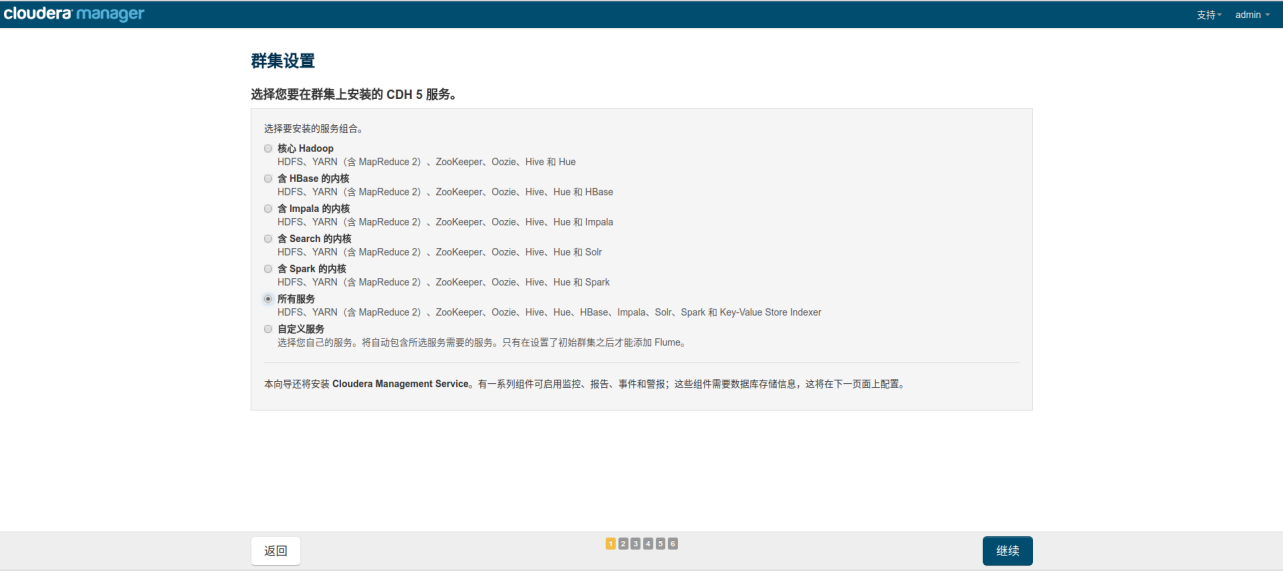Go to wizard step 4 indicator
Image resolution: width=1283 pixels, height=571 pixels.
[x=648, y=543]
